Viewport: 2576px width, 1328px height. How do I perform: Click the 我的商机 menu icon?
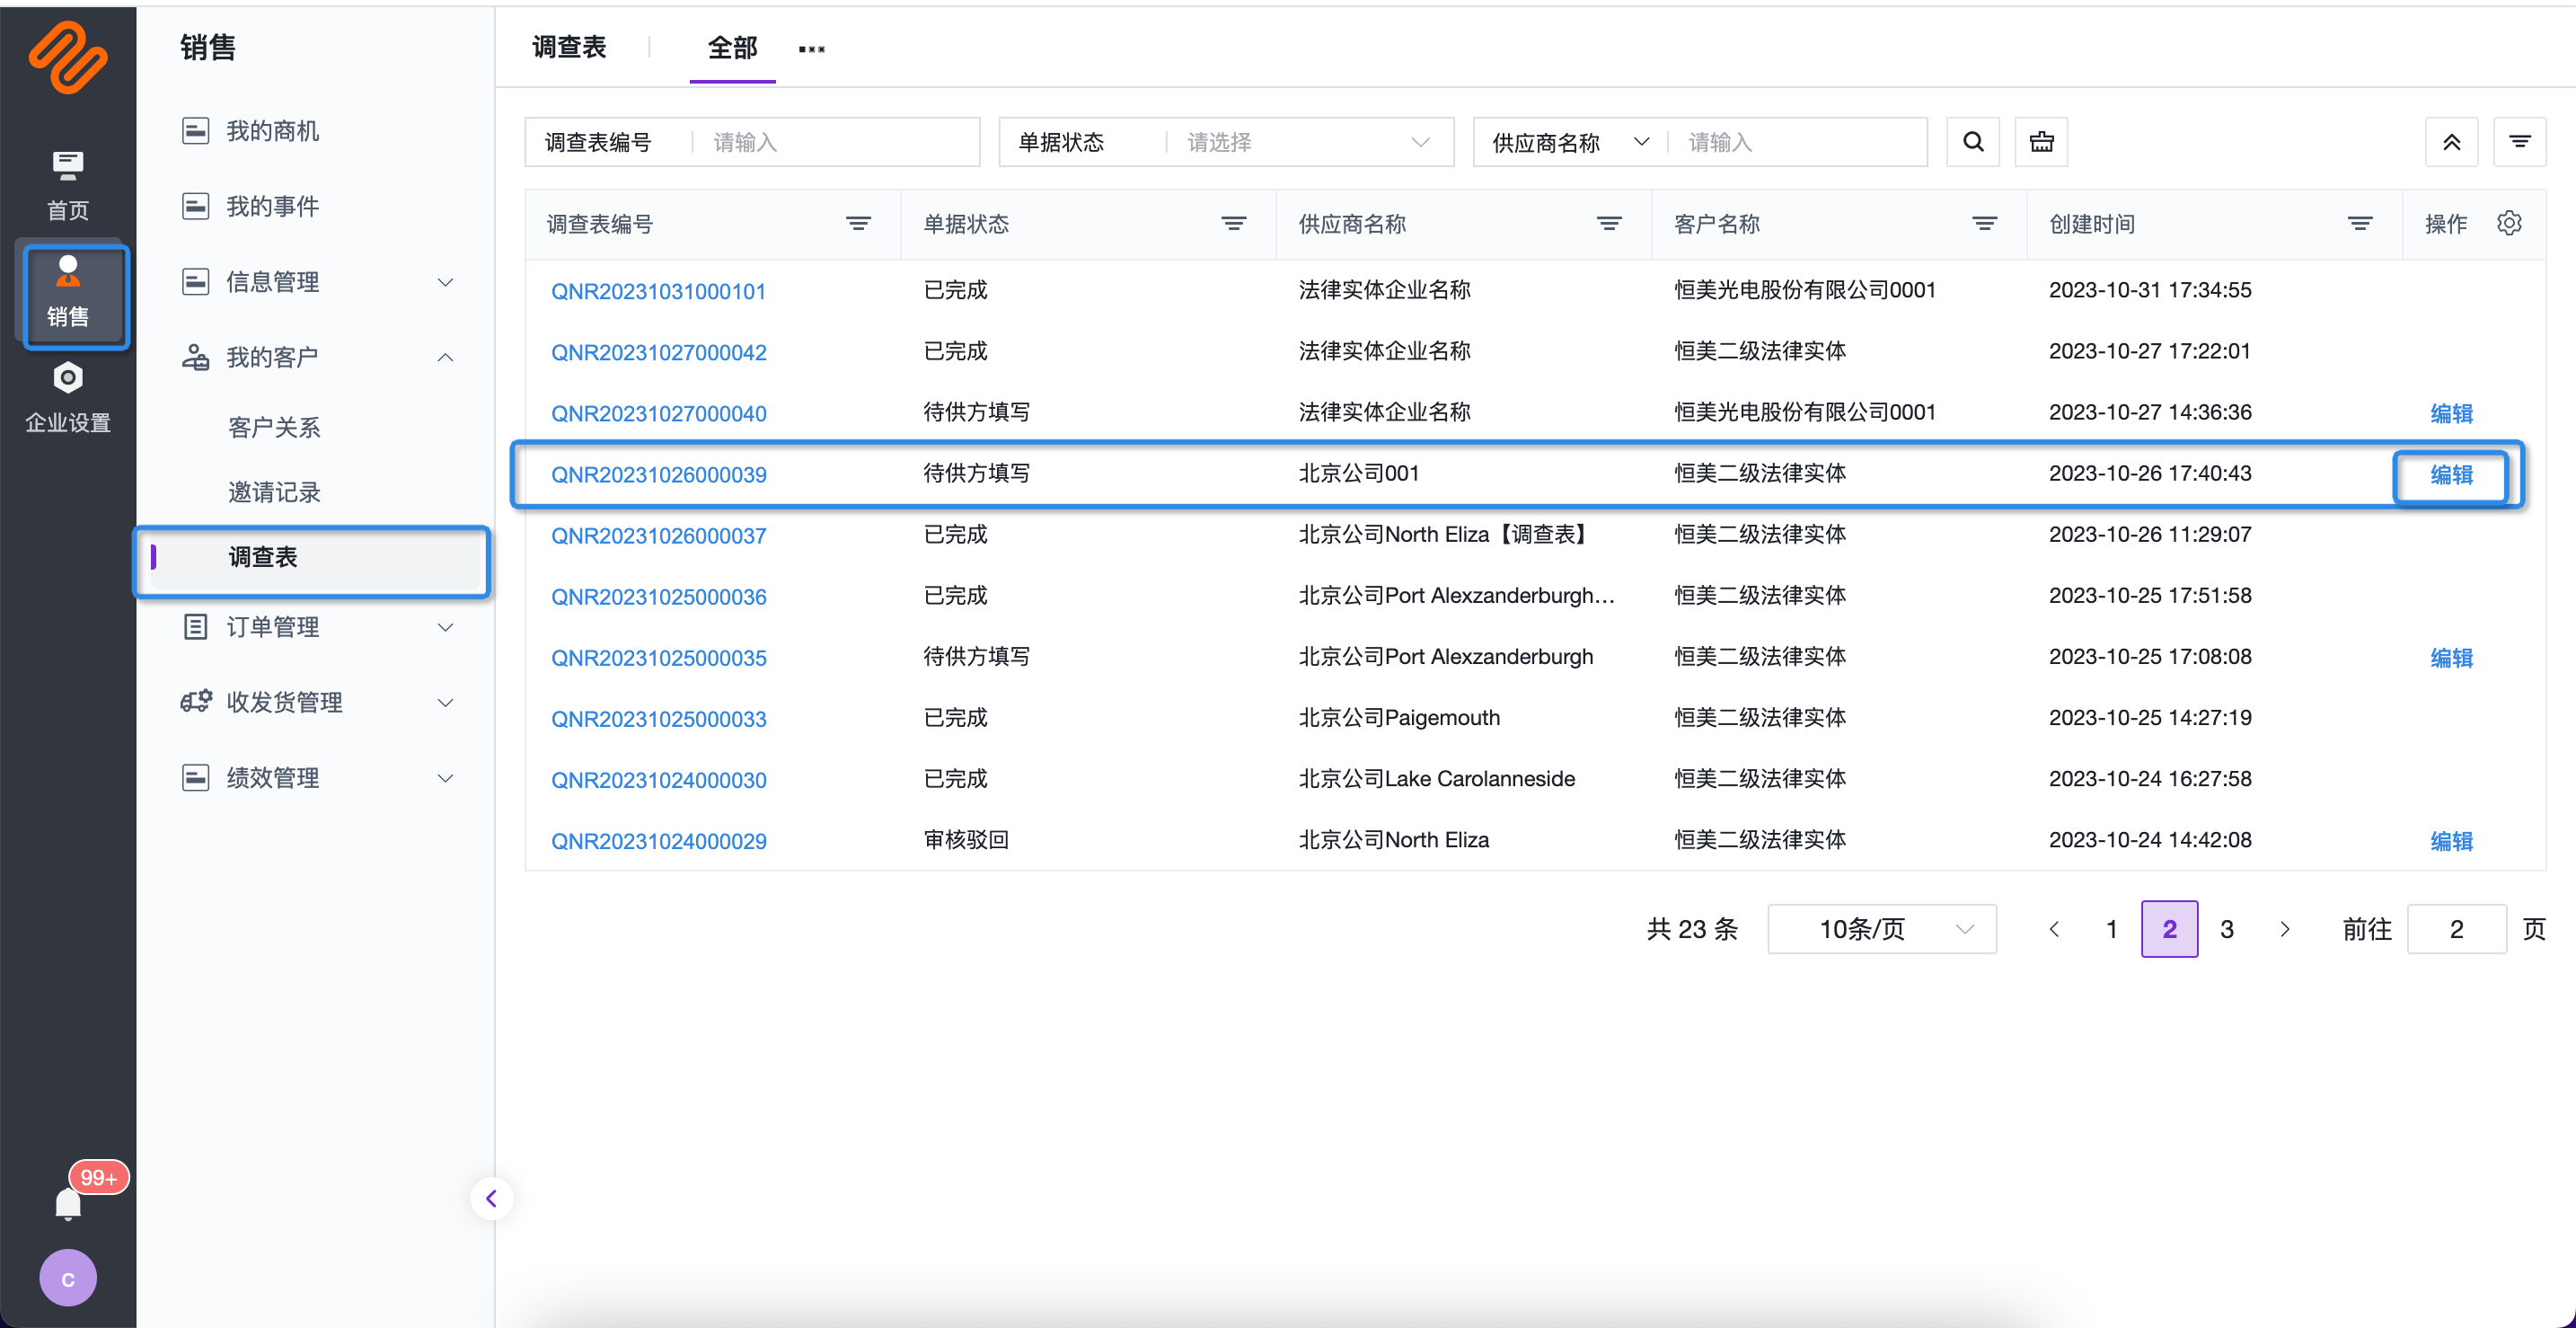pyautogui.click(x=195, y=130)
